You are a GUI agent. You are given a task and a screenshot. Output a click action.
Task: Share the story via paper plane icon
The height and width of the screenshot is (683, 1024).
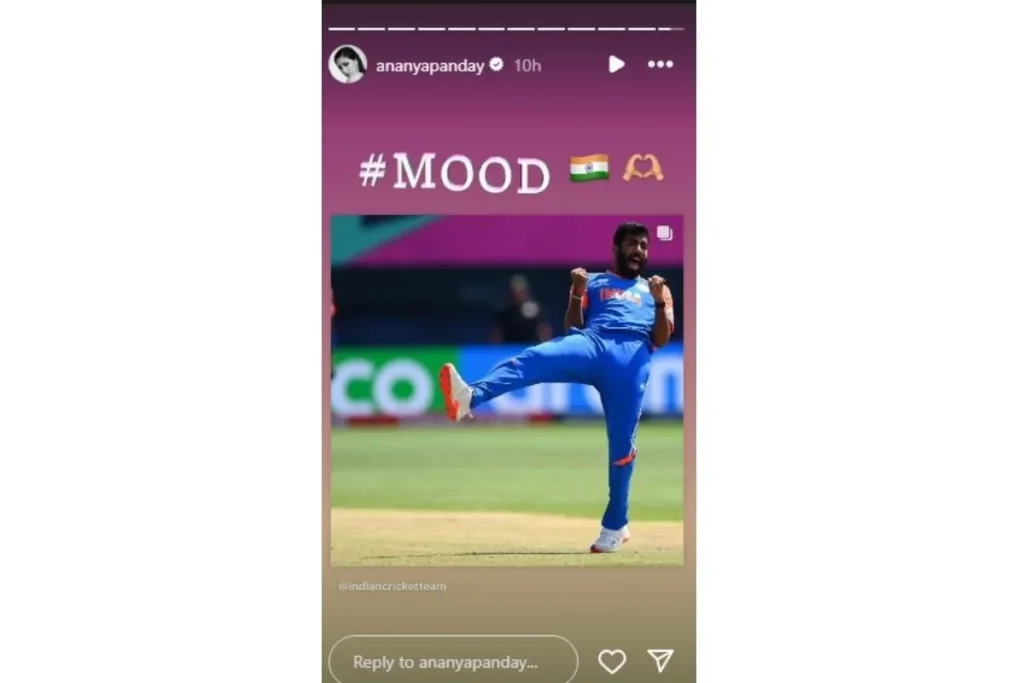point(660,661)
